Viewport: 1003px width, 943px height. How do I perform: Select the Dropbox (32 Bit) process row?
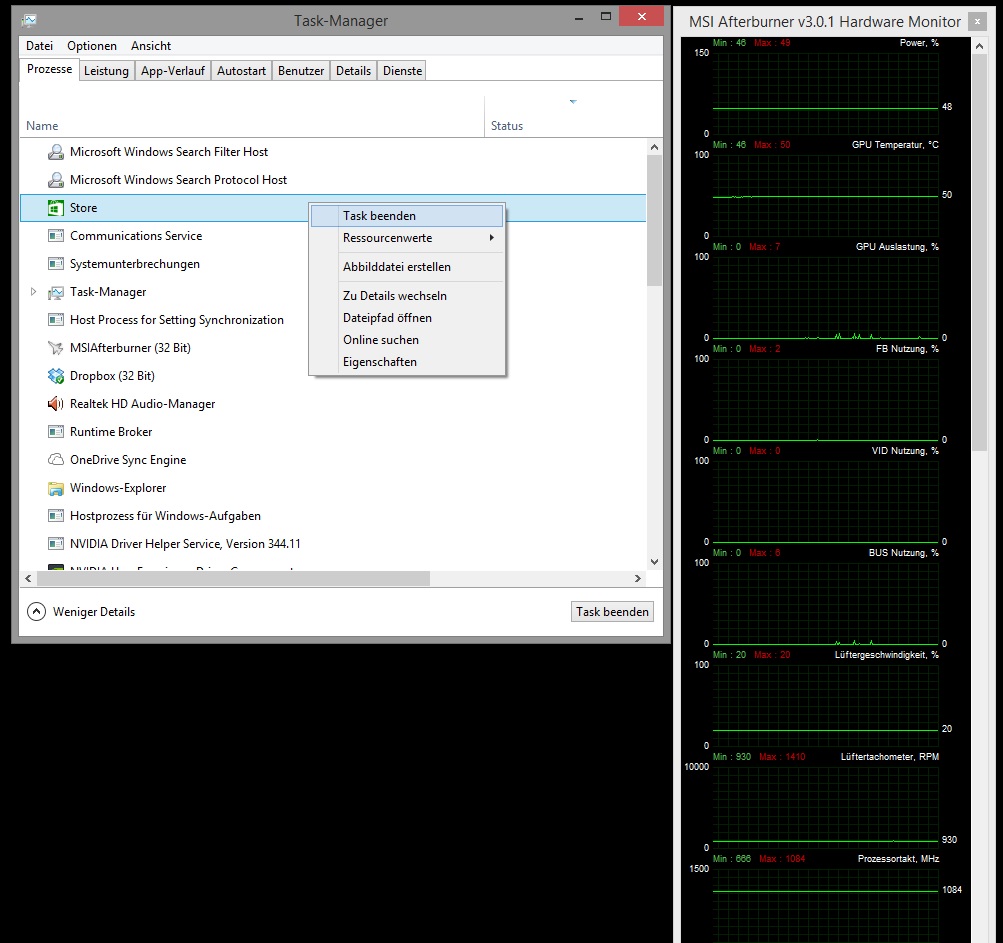click(333, 376)
